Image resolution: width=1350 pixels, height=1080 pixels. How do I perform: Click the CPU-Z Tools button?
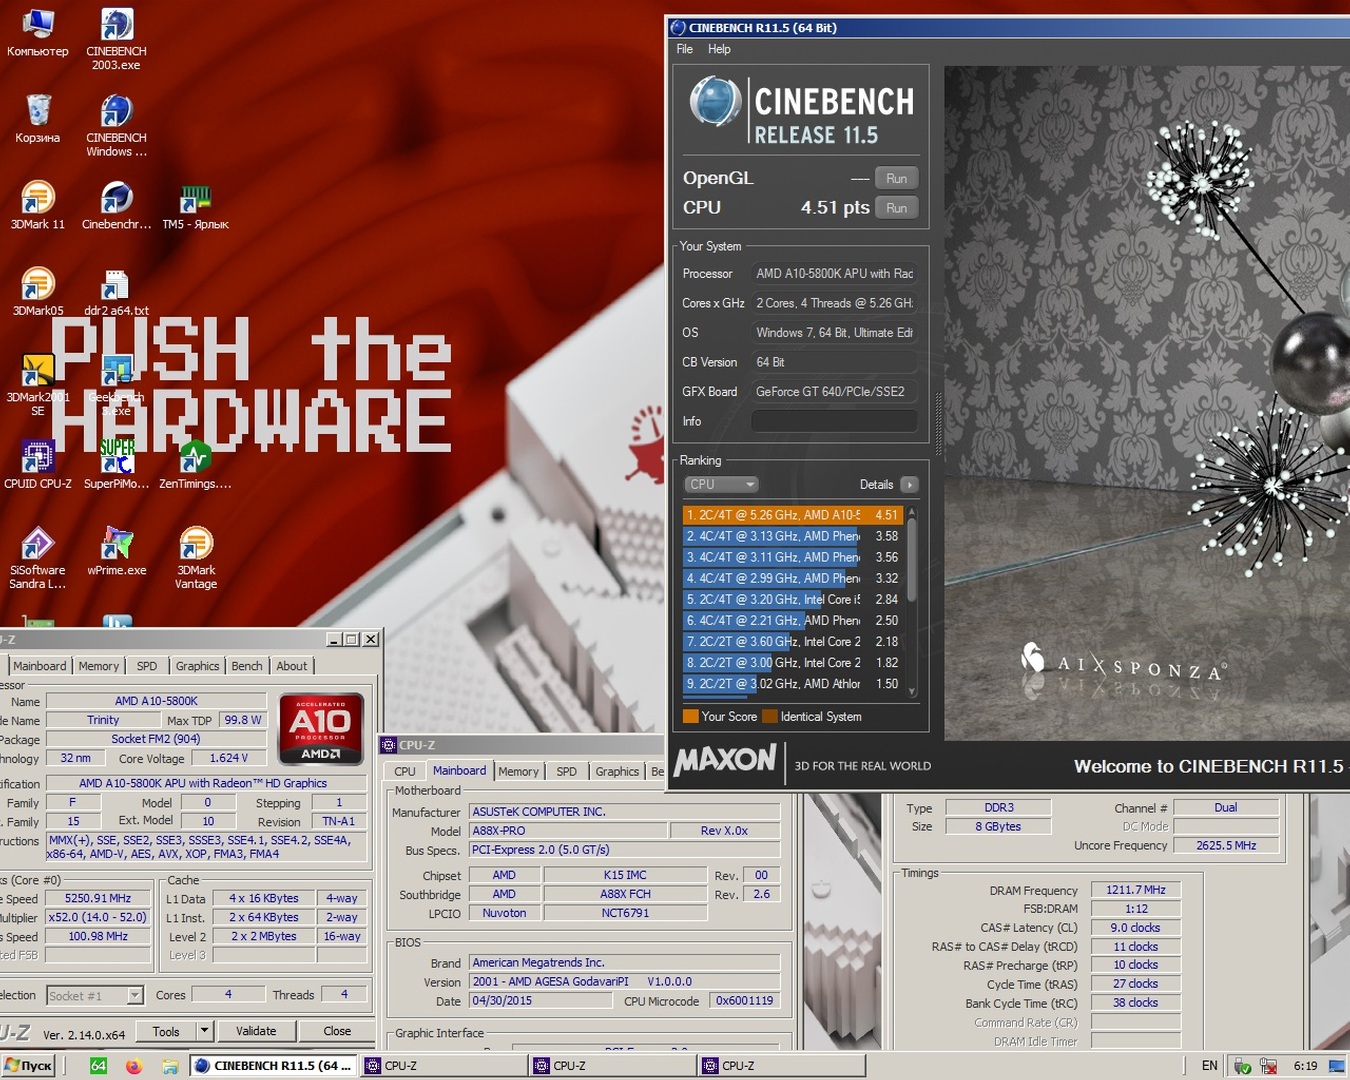pos(166,1031)
